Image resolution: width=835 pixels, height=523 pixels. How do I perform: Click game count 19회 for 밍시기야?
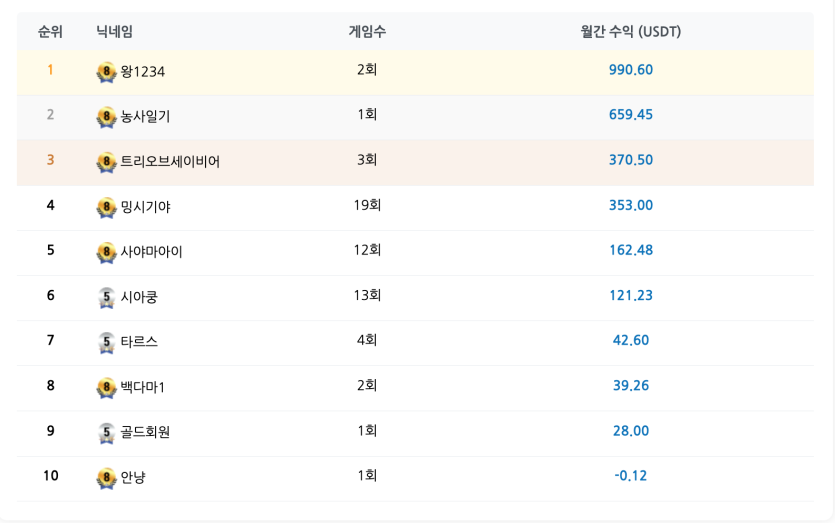coord(367,205)
